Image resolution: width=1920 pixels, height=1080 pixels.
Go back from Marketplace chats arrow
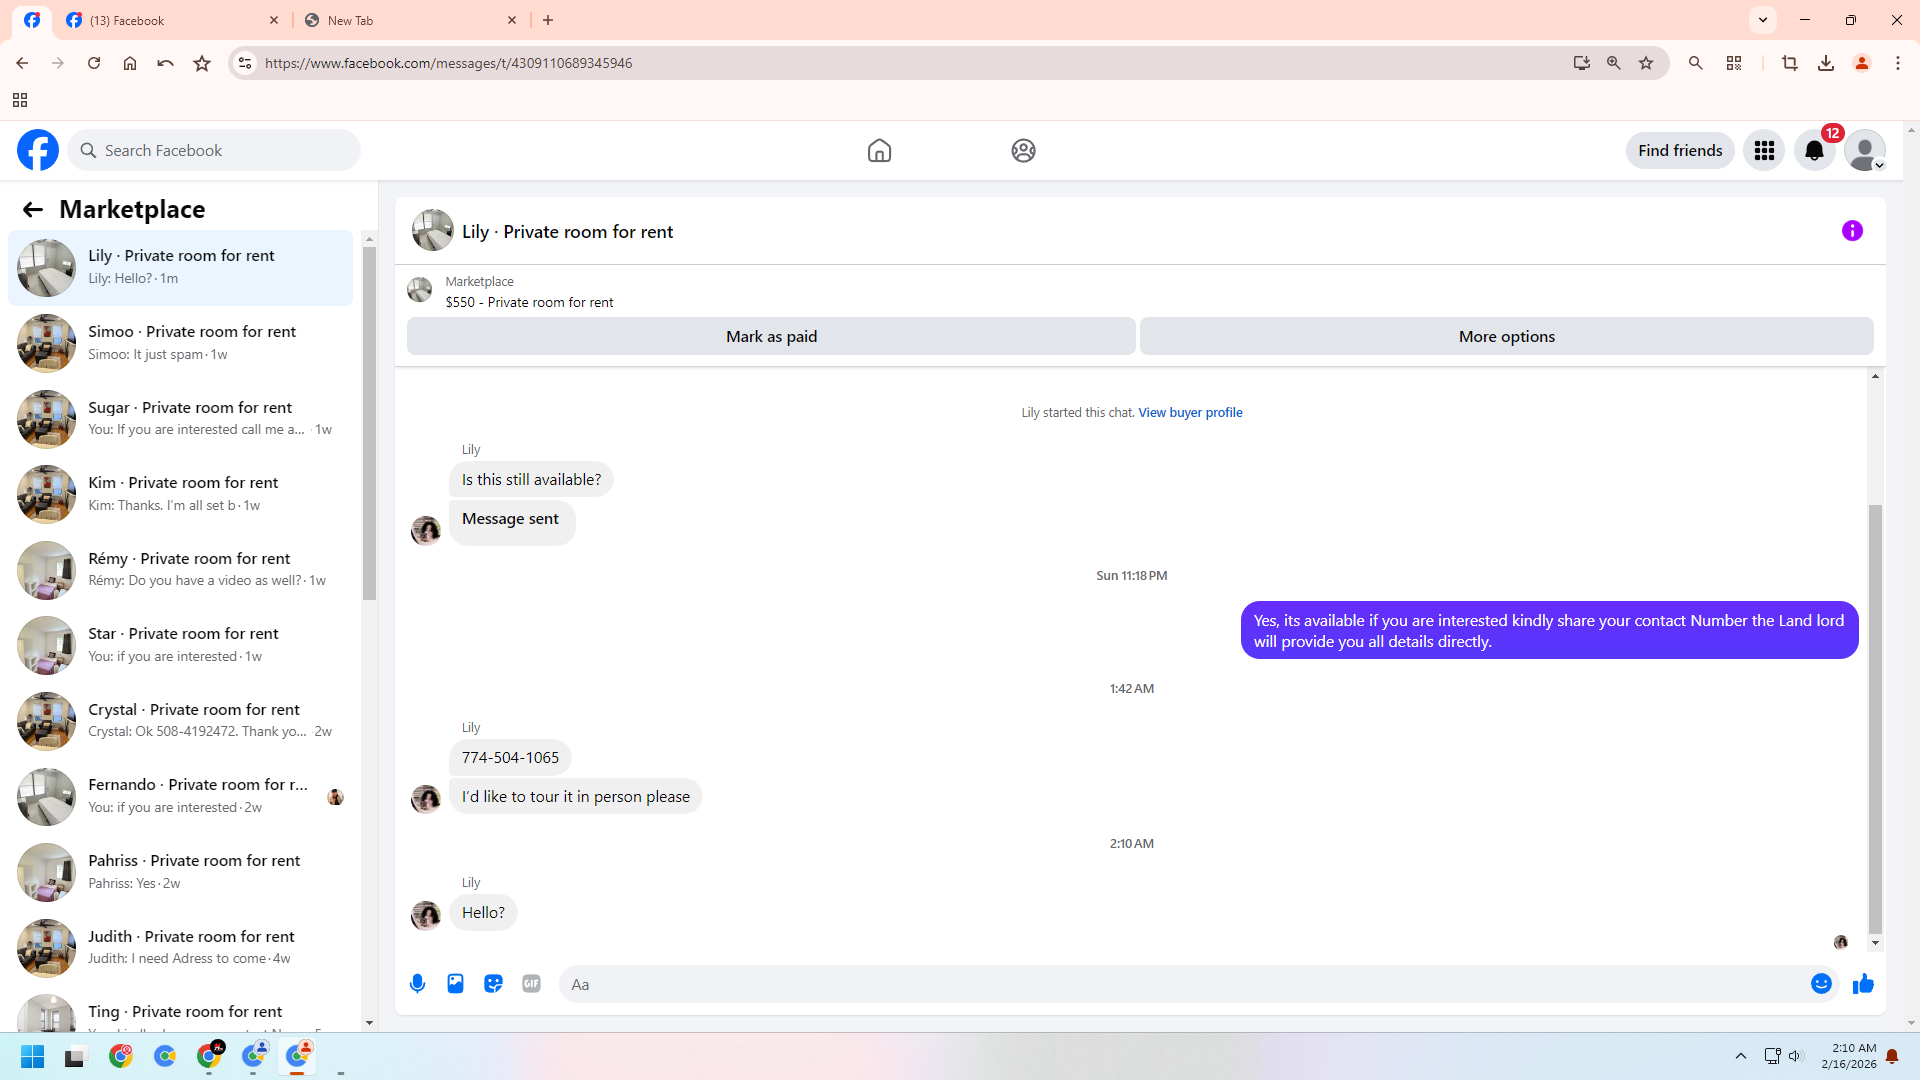(33, 210)
